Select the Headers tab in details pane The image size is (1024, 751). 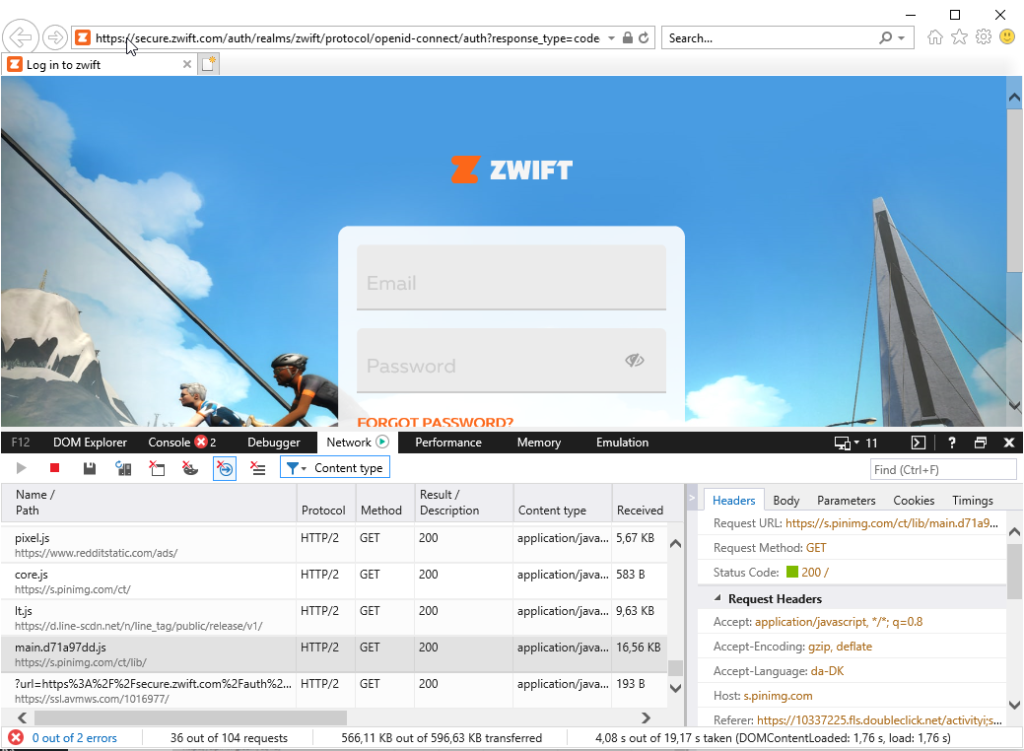coord(734,500)
